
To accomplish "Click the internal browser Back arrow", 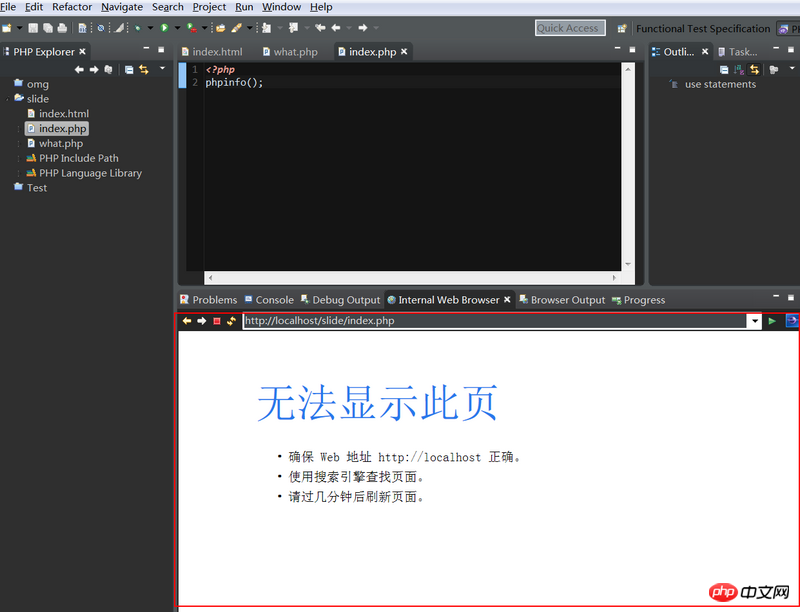I will click(187, 321).
